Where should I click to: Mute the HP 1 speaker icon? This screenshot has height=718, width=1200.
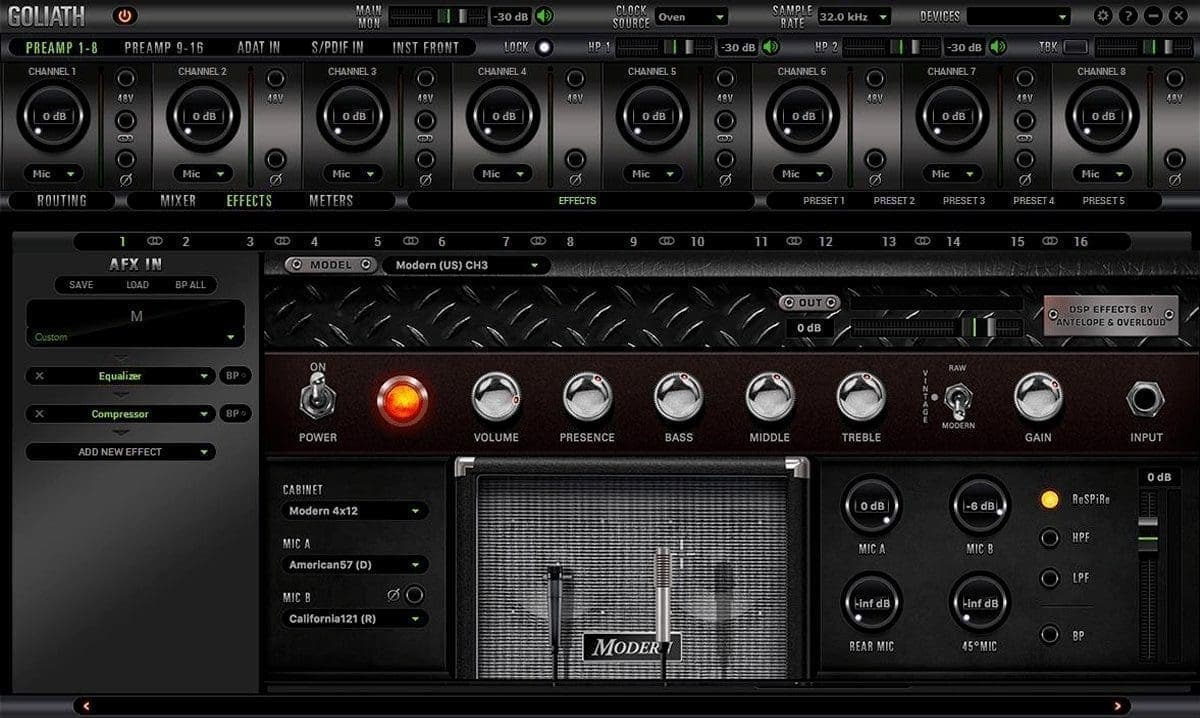(771, 47)
